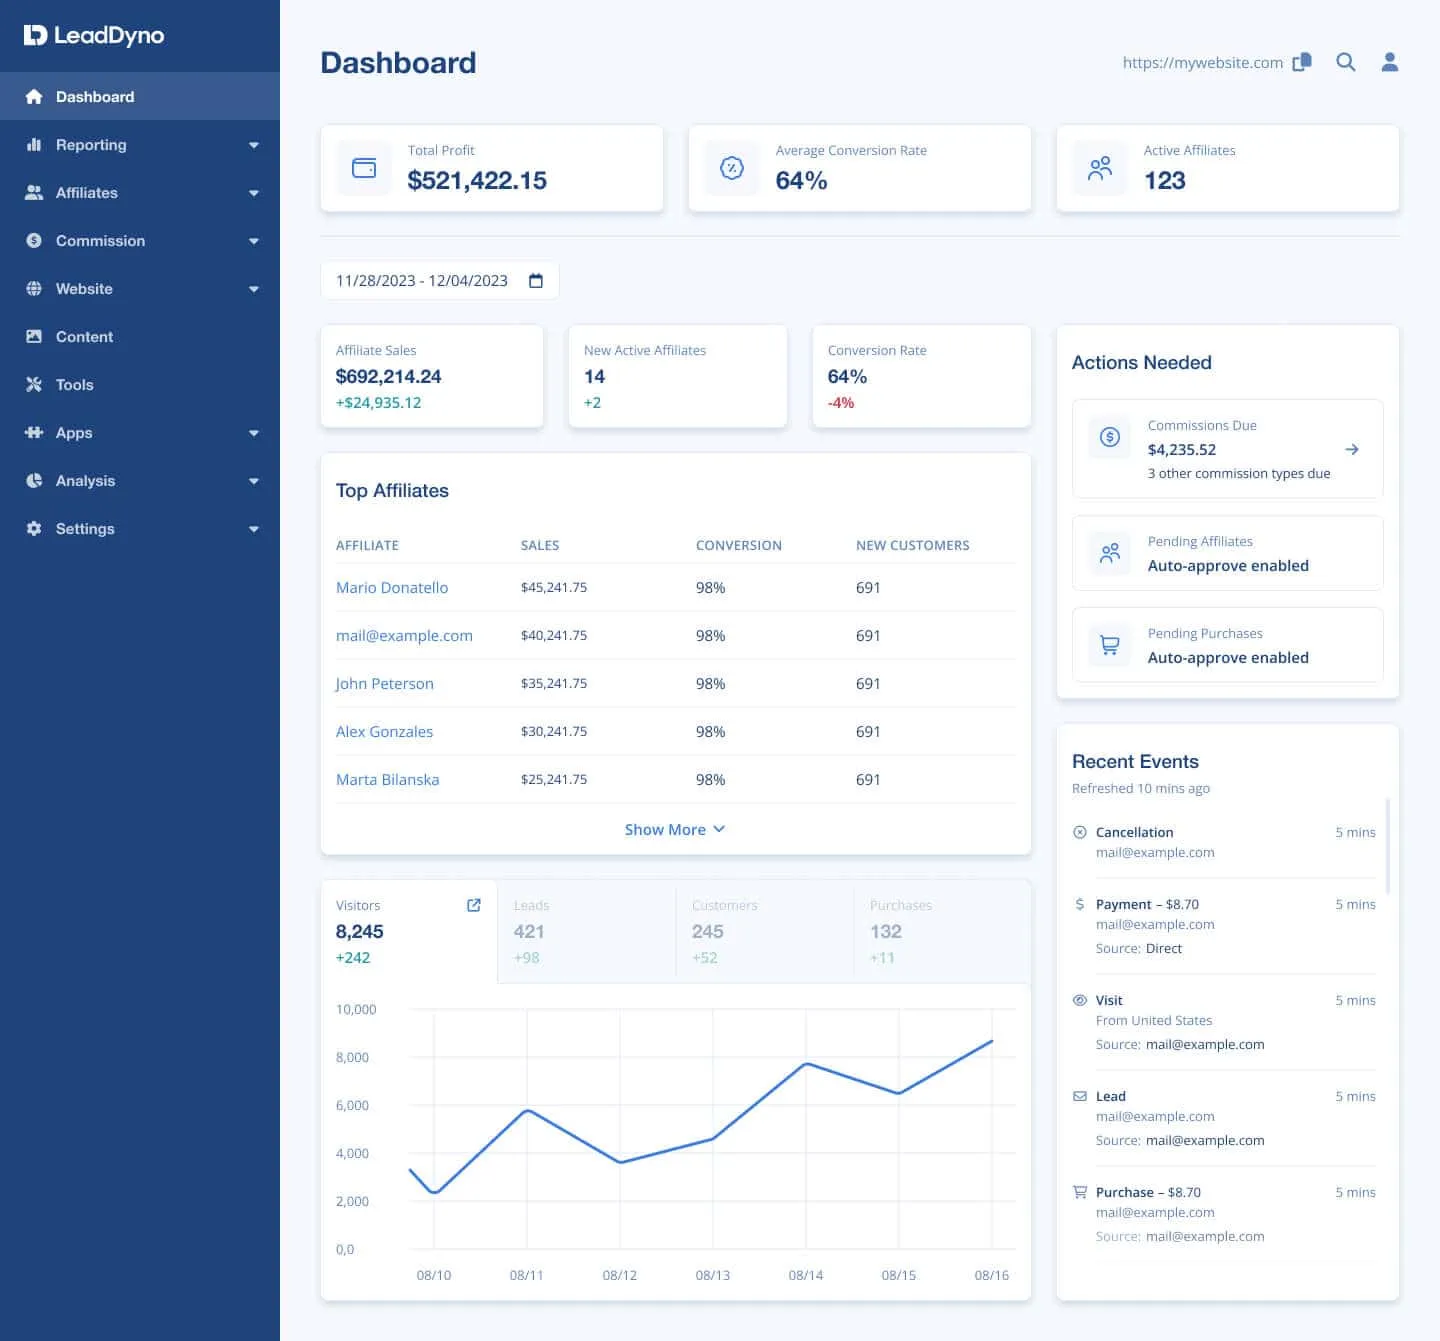Sort table by the SALES column header
The height and width of the screenshot is (1341, 1440).
tap(540, 545)
